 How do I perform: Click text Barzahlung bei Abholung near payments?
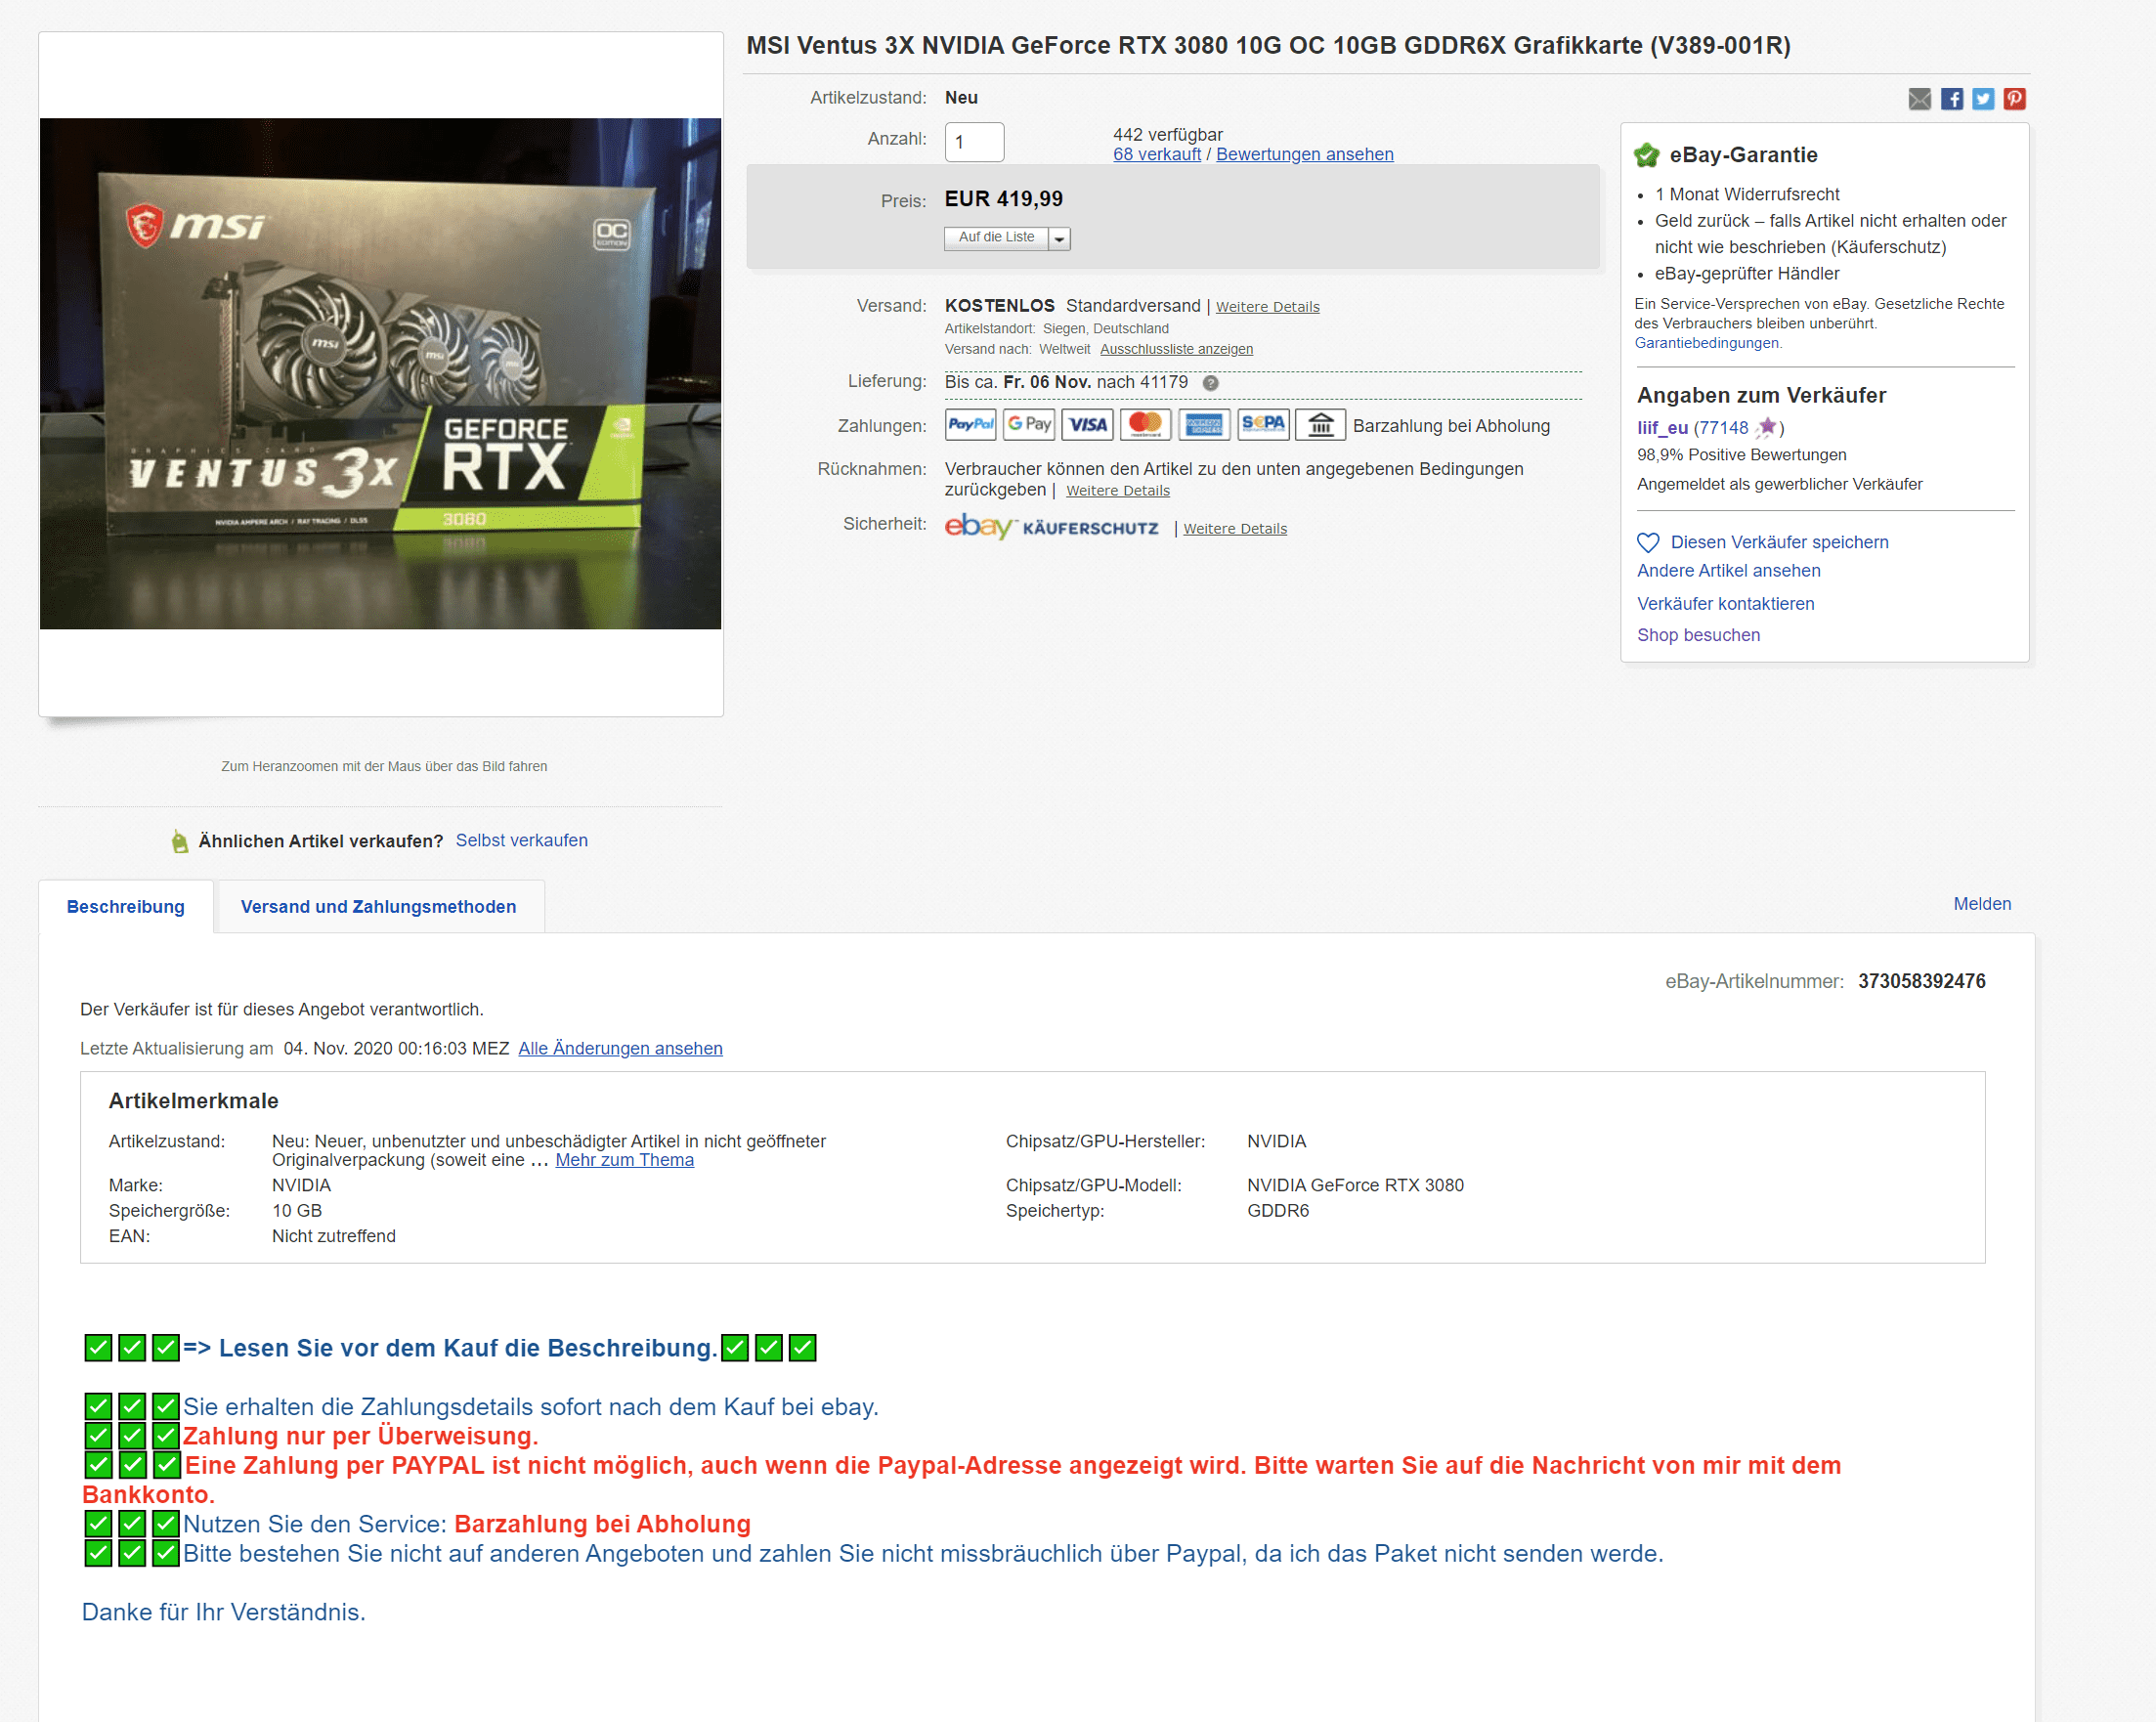click(1451, 426)
